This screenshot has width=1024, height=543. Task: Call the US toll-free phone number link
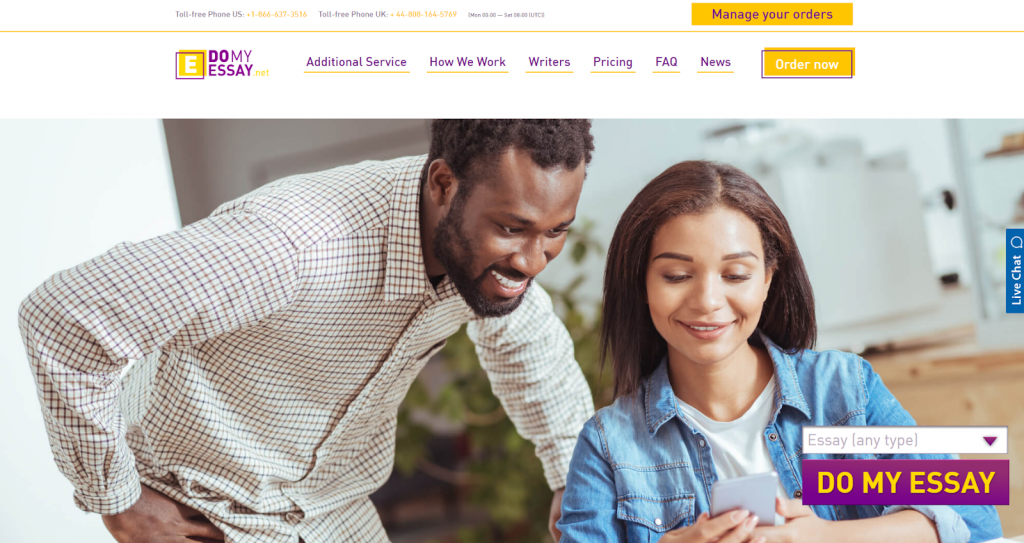[276, 14]
